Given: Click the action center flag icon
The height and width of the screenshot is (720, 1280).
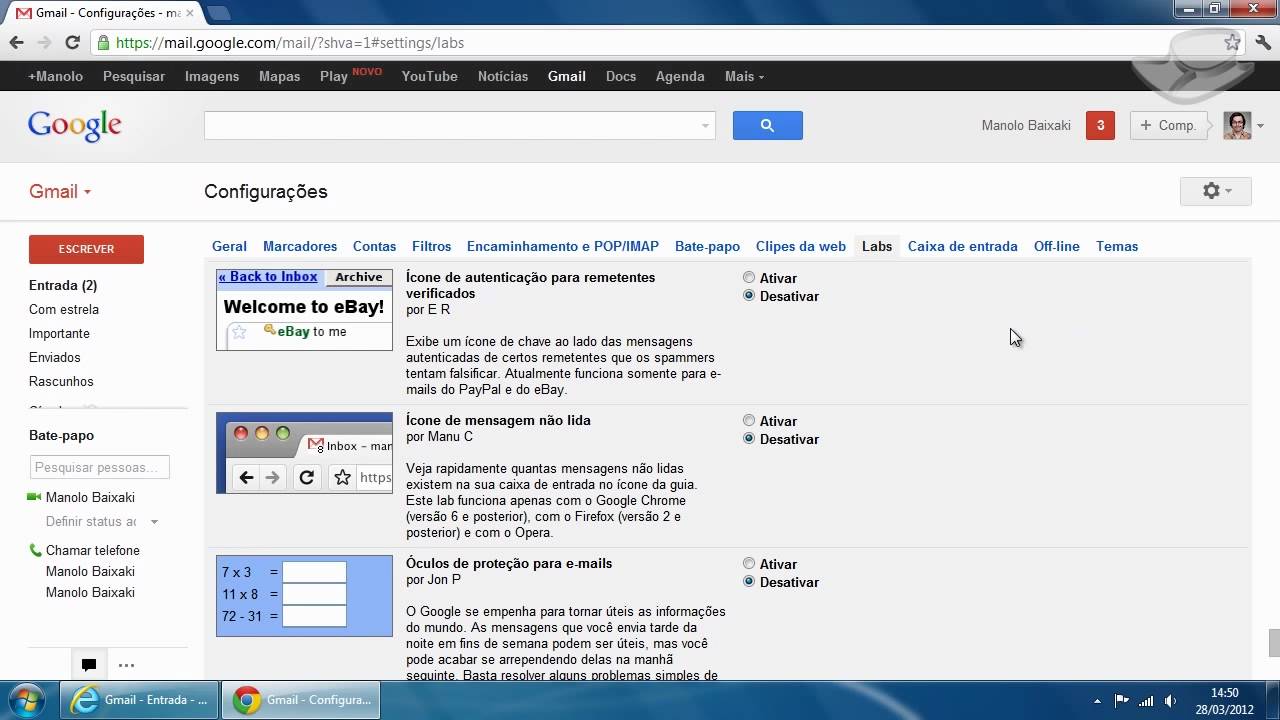Looking at the screenshot, I should click(x=1122, y=701).
